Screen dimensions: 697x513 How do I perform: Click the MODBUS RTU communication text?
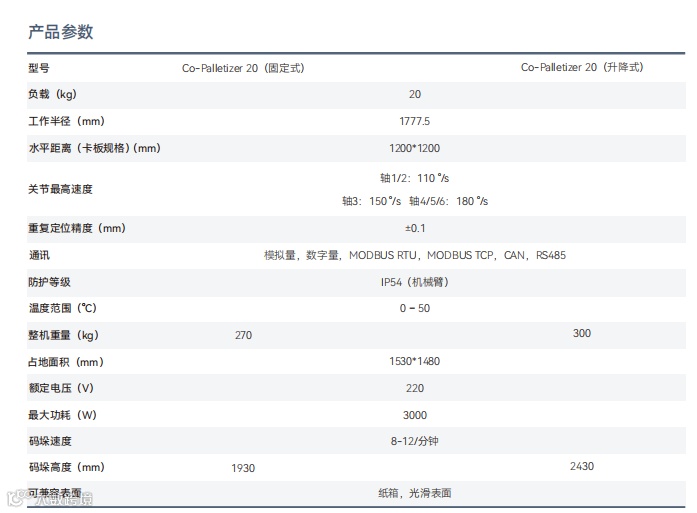click(x=383, y=255)
